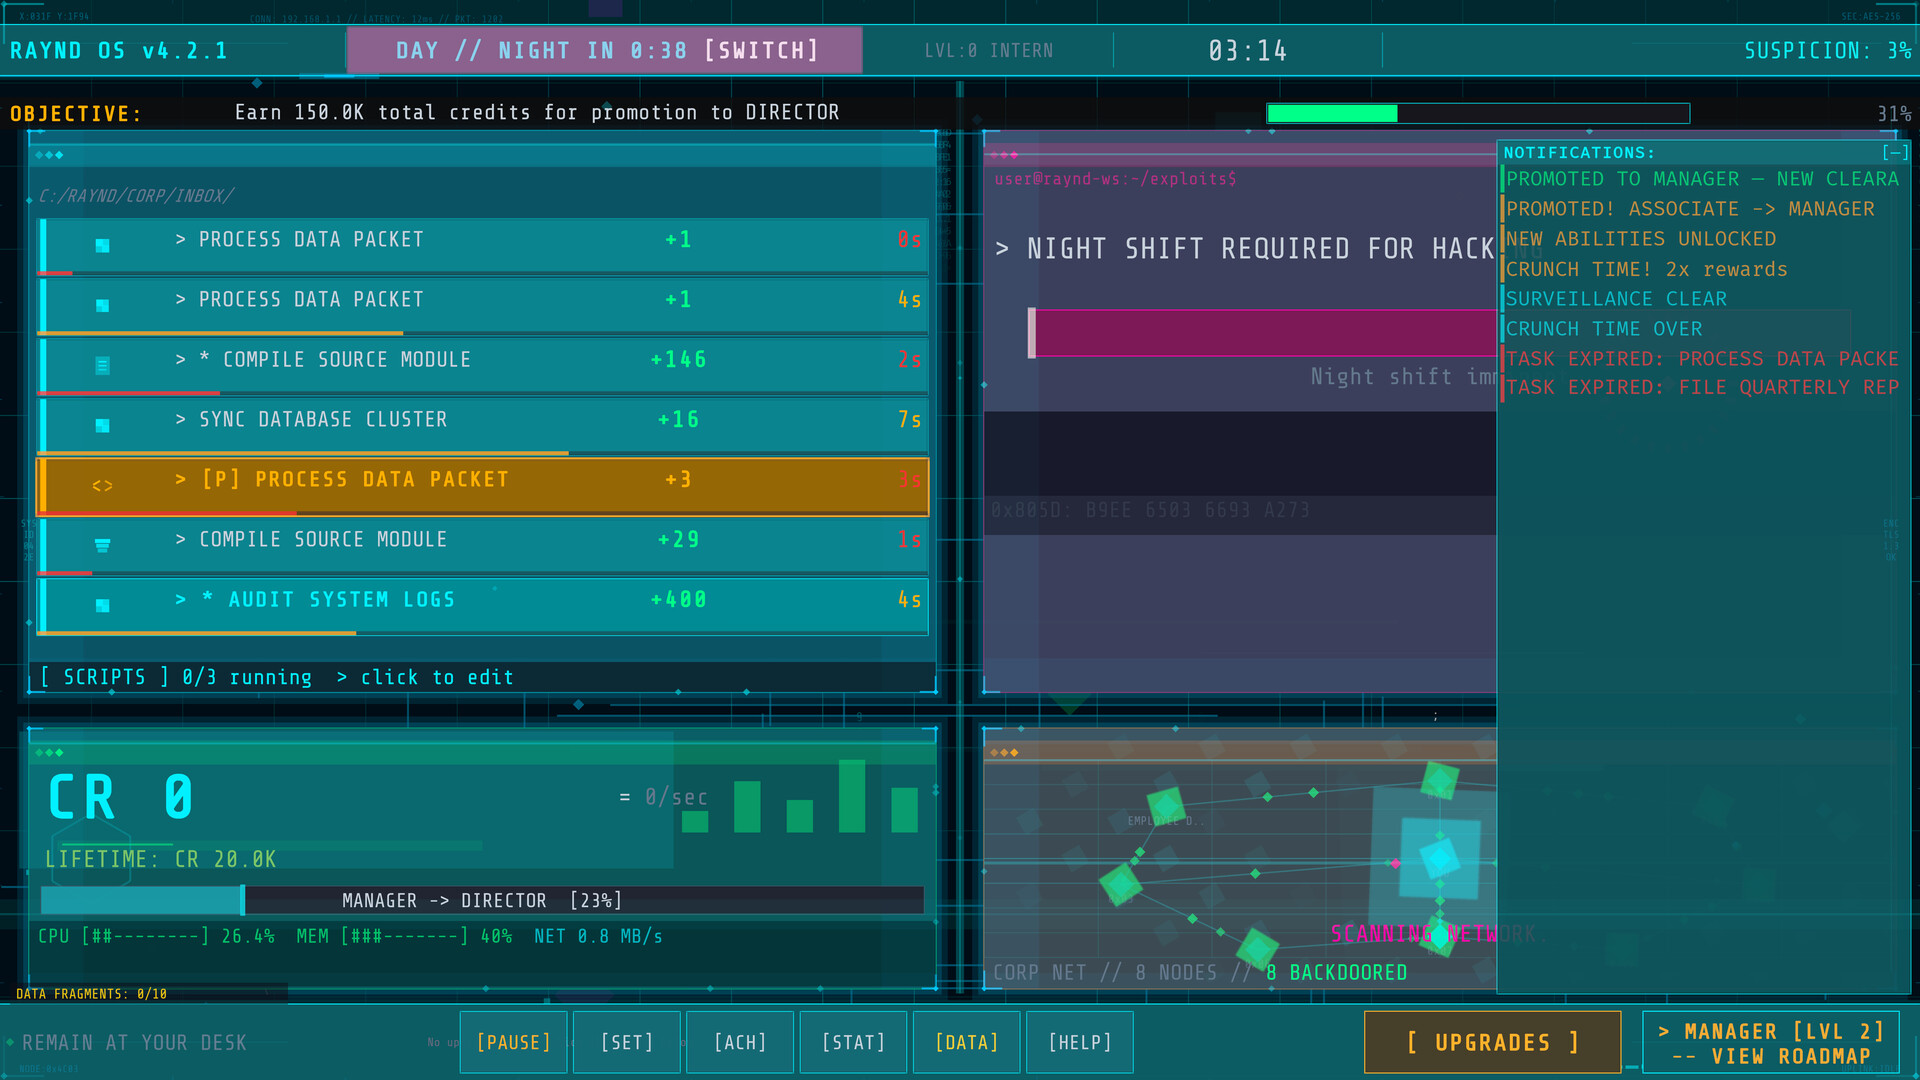Click the square icon beside Sync Database Cluster

point(102,425)
